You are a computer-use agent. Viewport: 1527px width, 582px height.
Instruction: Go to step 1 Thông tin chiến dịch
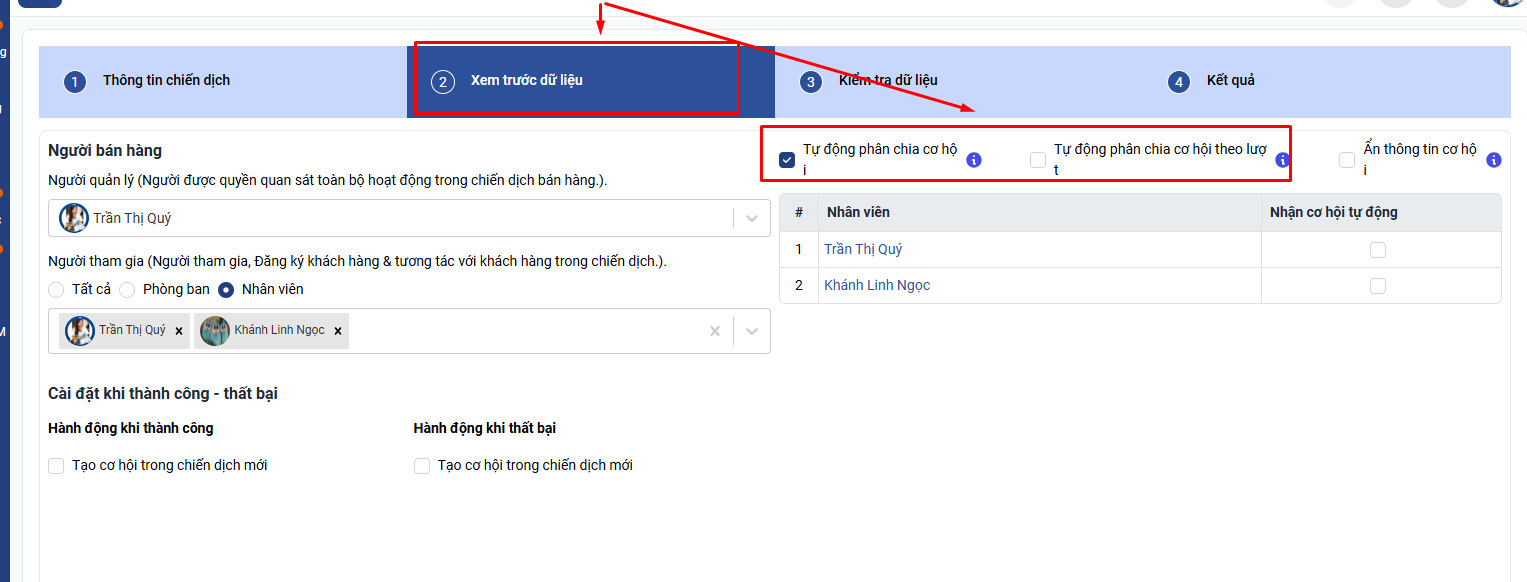click(166, 81)
